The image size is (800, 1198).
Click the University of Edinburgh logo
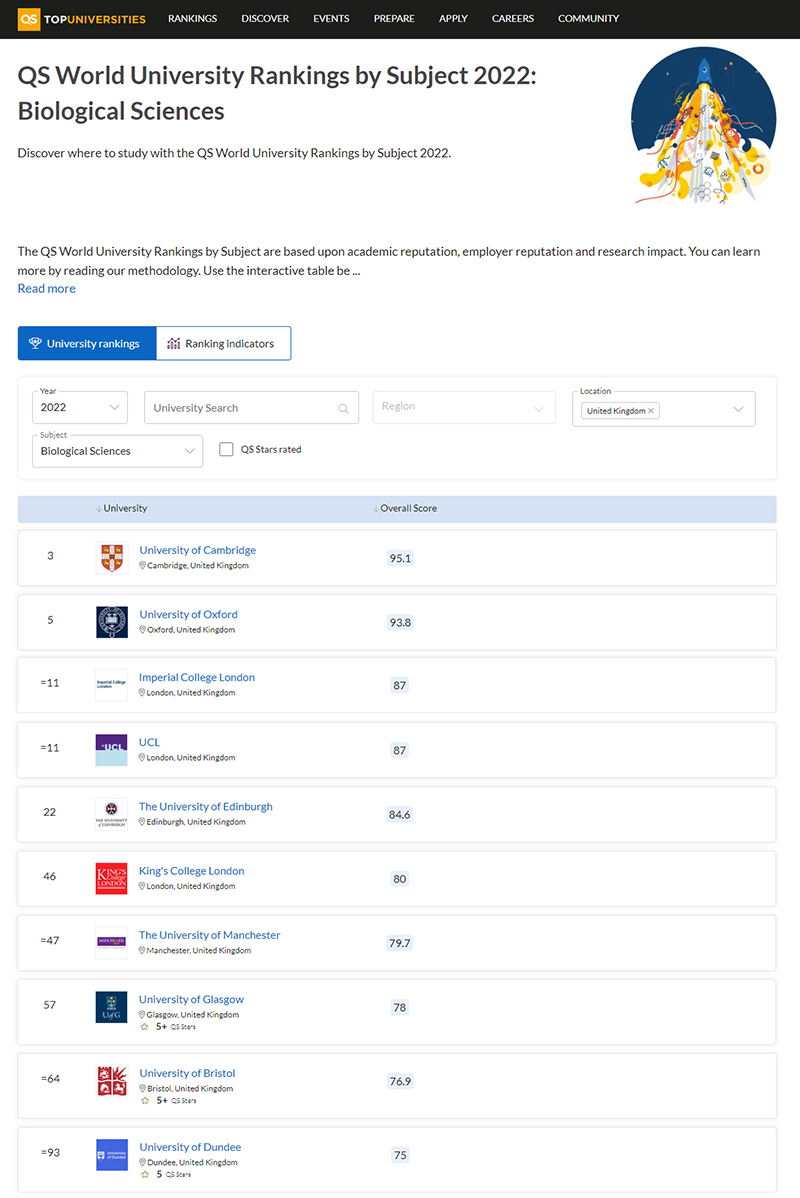(112, 814)
